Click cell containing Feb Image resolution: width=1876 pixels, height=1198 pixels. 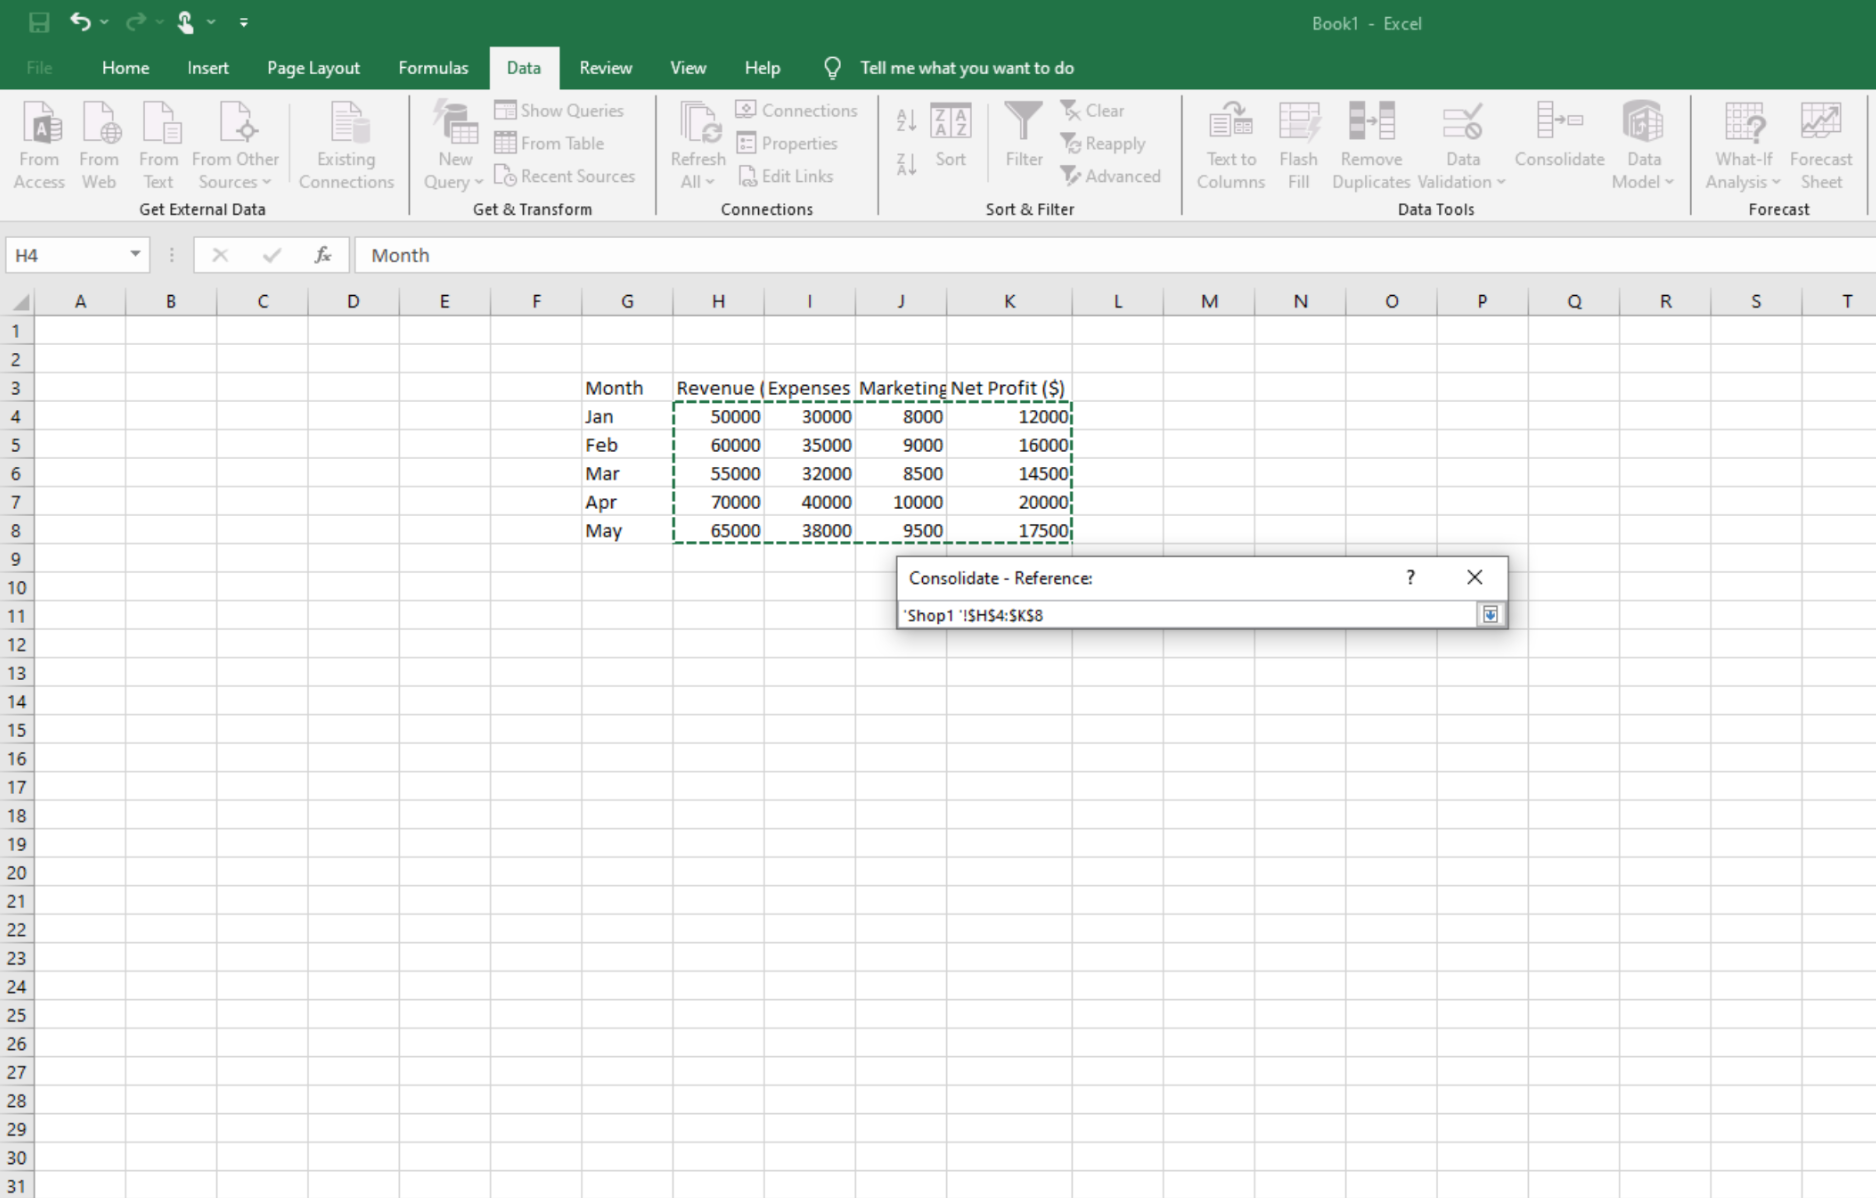coord(627,445)
